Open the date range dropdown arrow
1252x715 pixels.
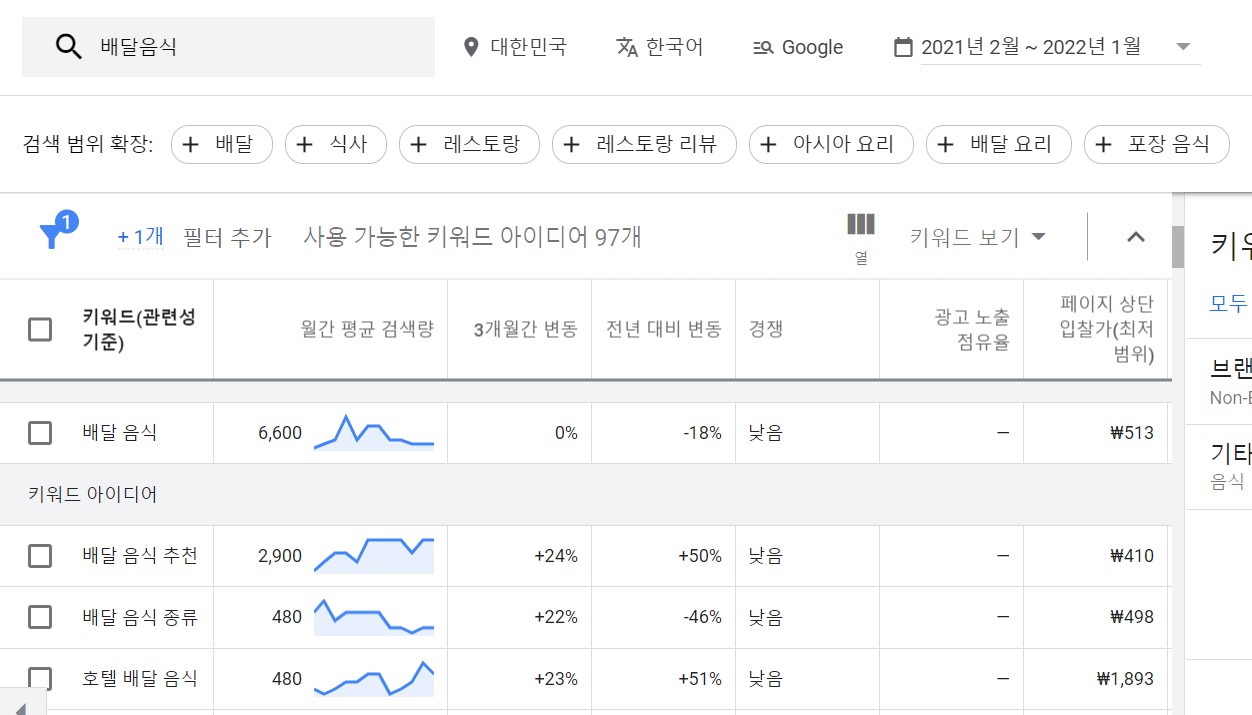coord(1183,46)
